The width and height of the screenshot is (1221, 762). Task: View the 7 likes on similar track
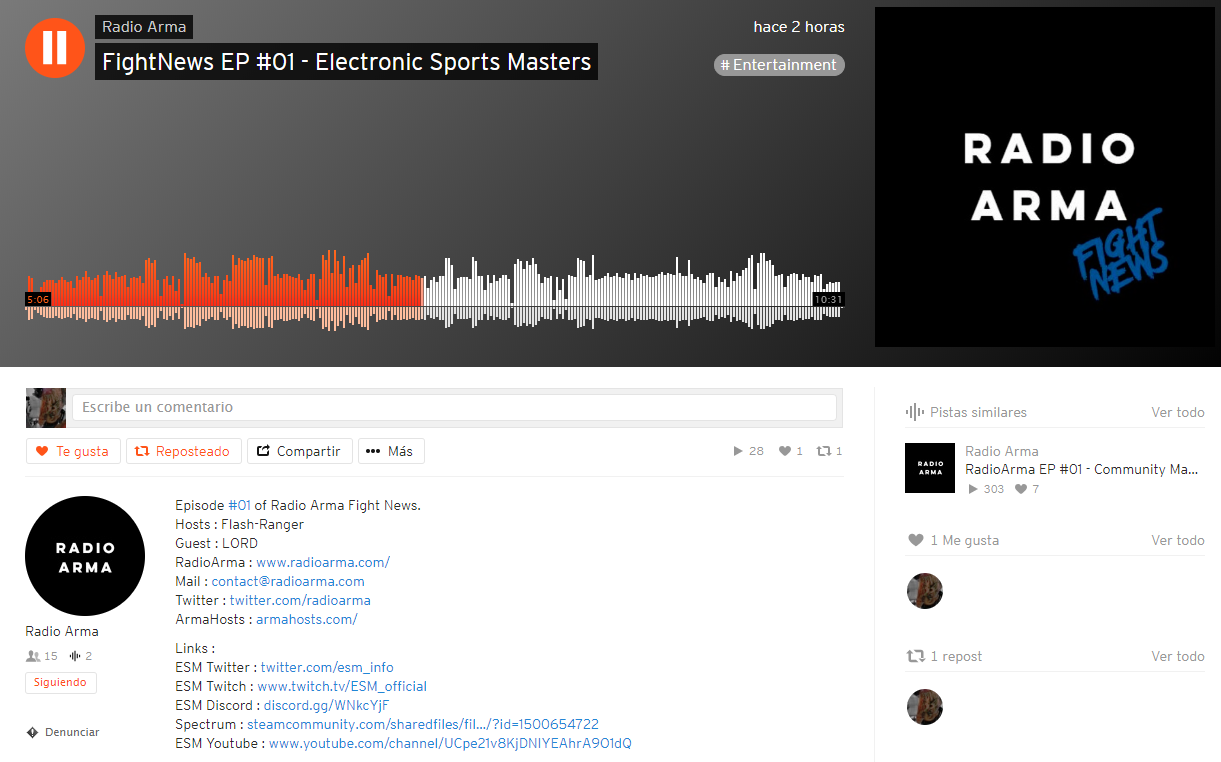tap(1027, 489)
